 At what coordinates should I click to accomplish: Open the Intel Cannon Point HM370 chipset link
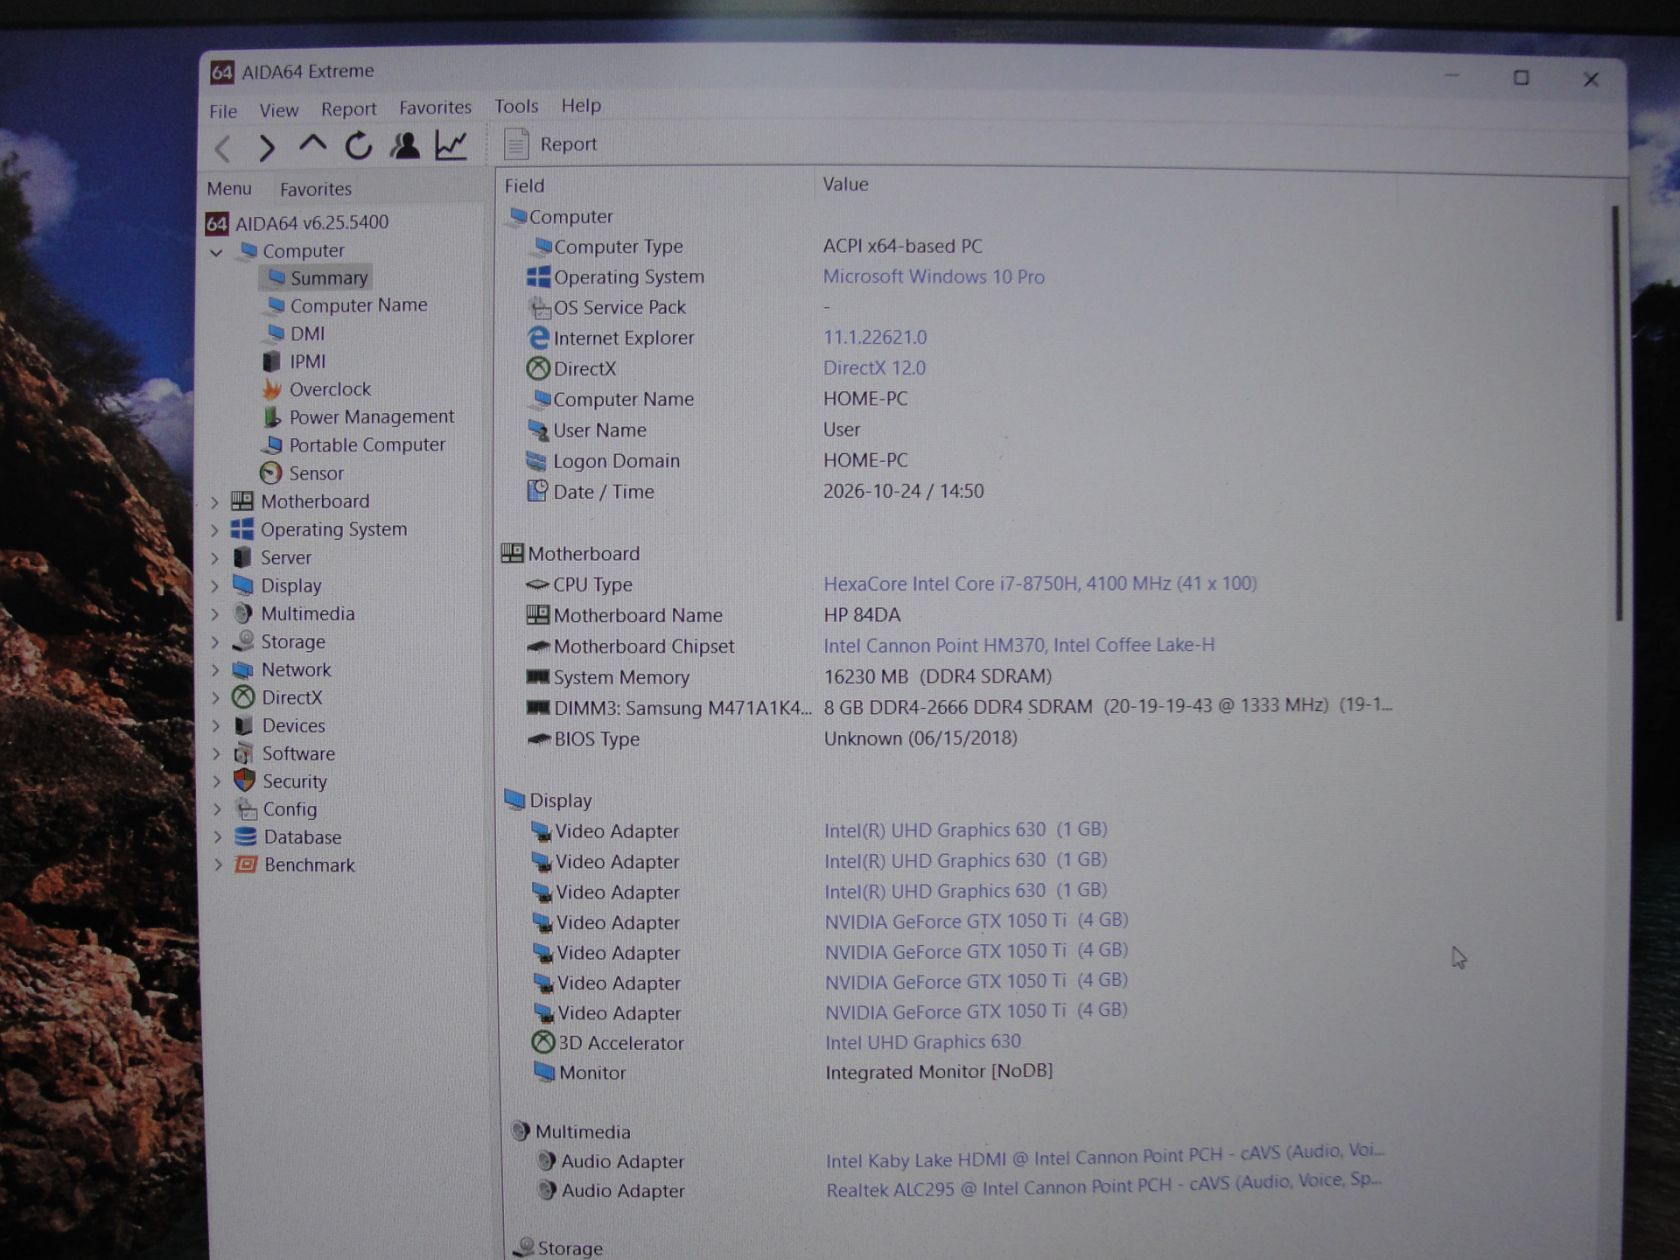(1019, 645)
